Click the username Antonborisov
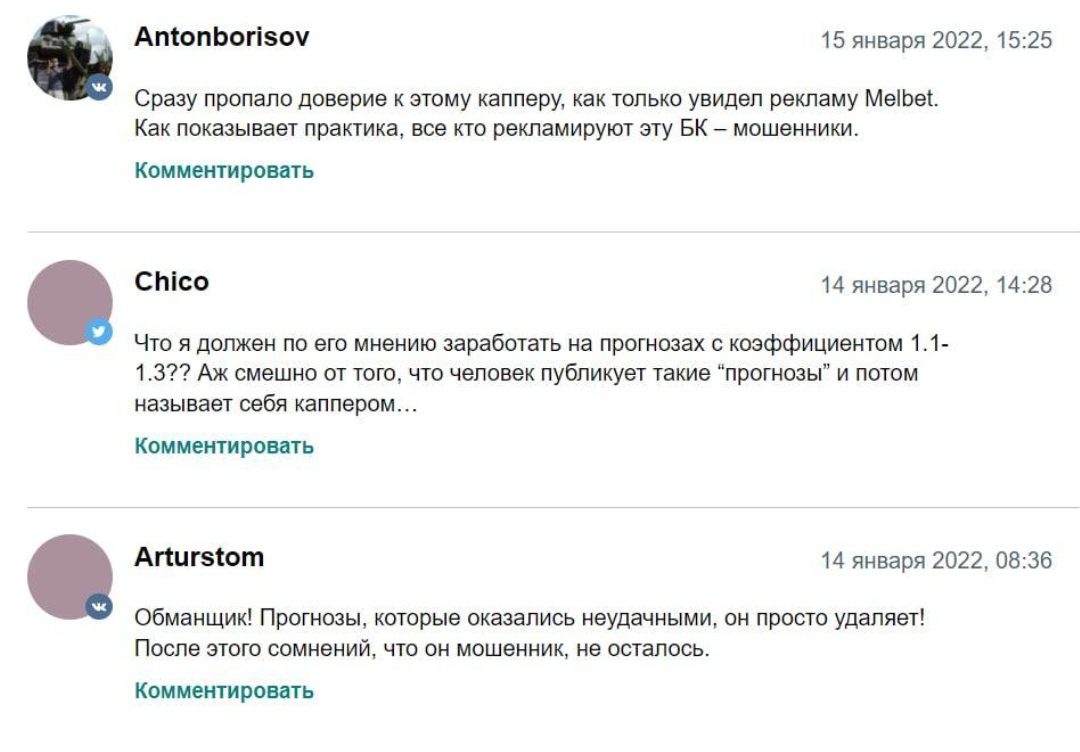The image size is (1080, 752). [x=222, y=36]
